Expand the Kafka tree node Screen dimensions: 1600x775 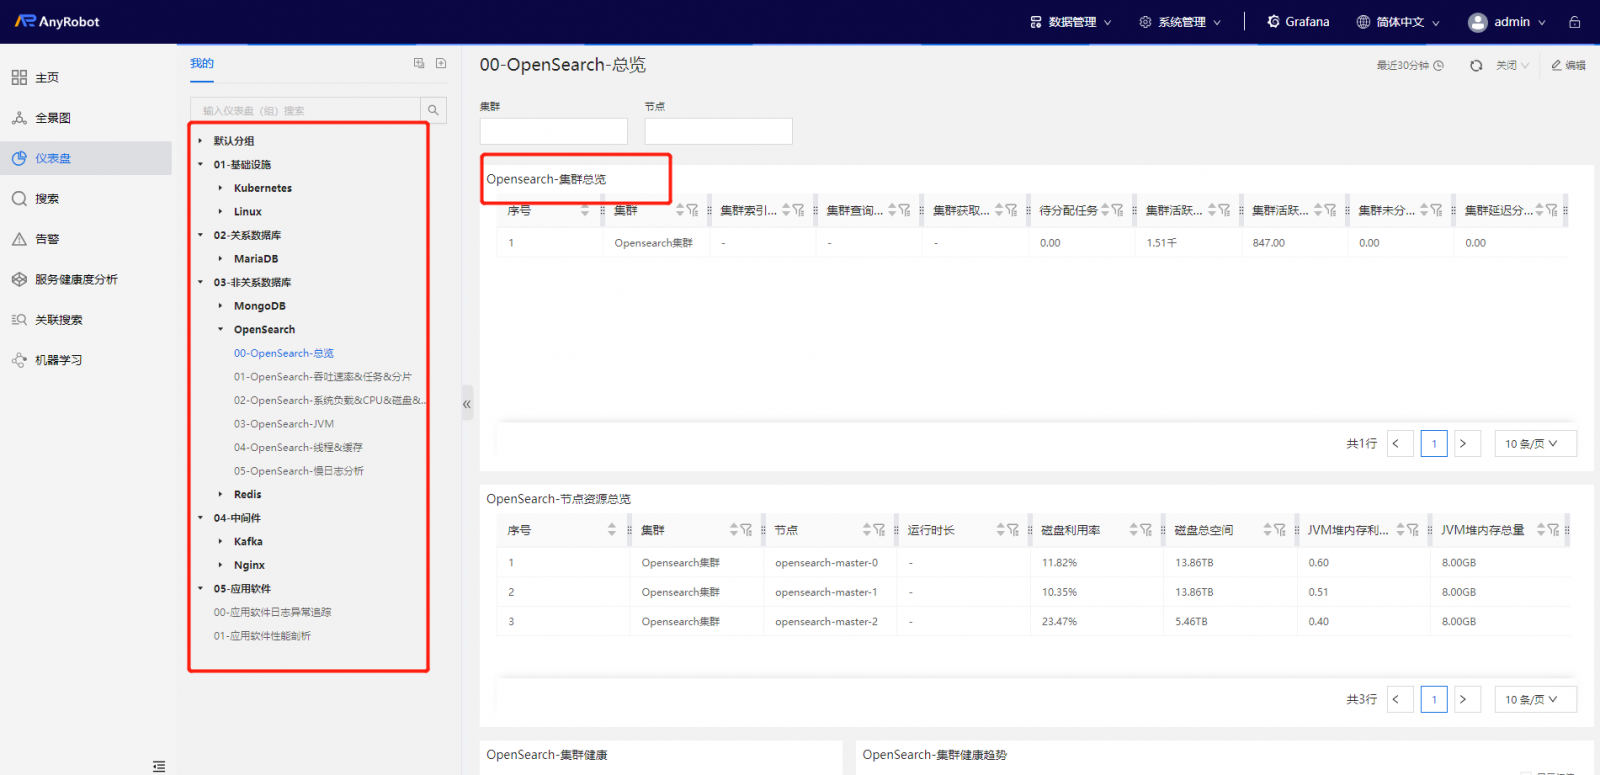click(x=220, y=541)
